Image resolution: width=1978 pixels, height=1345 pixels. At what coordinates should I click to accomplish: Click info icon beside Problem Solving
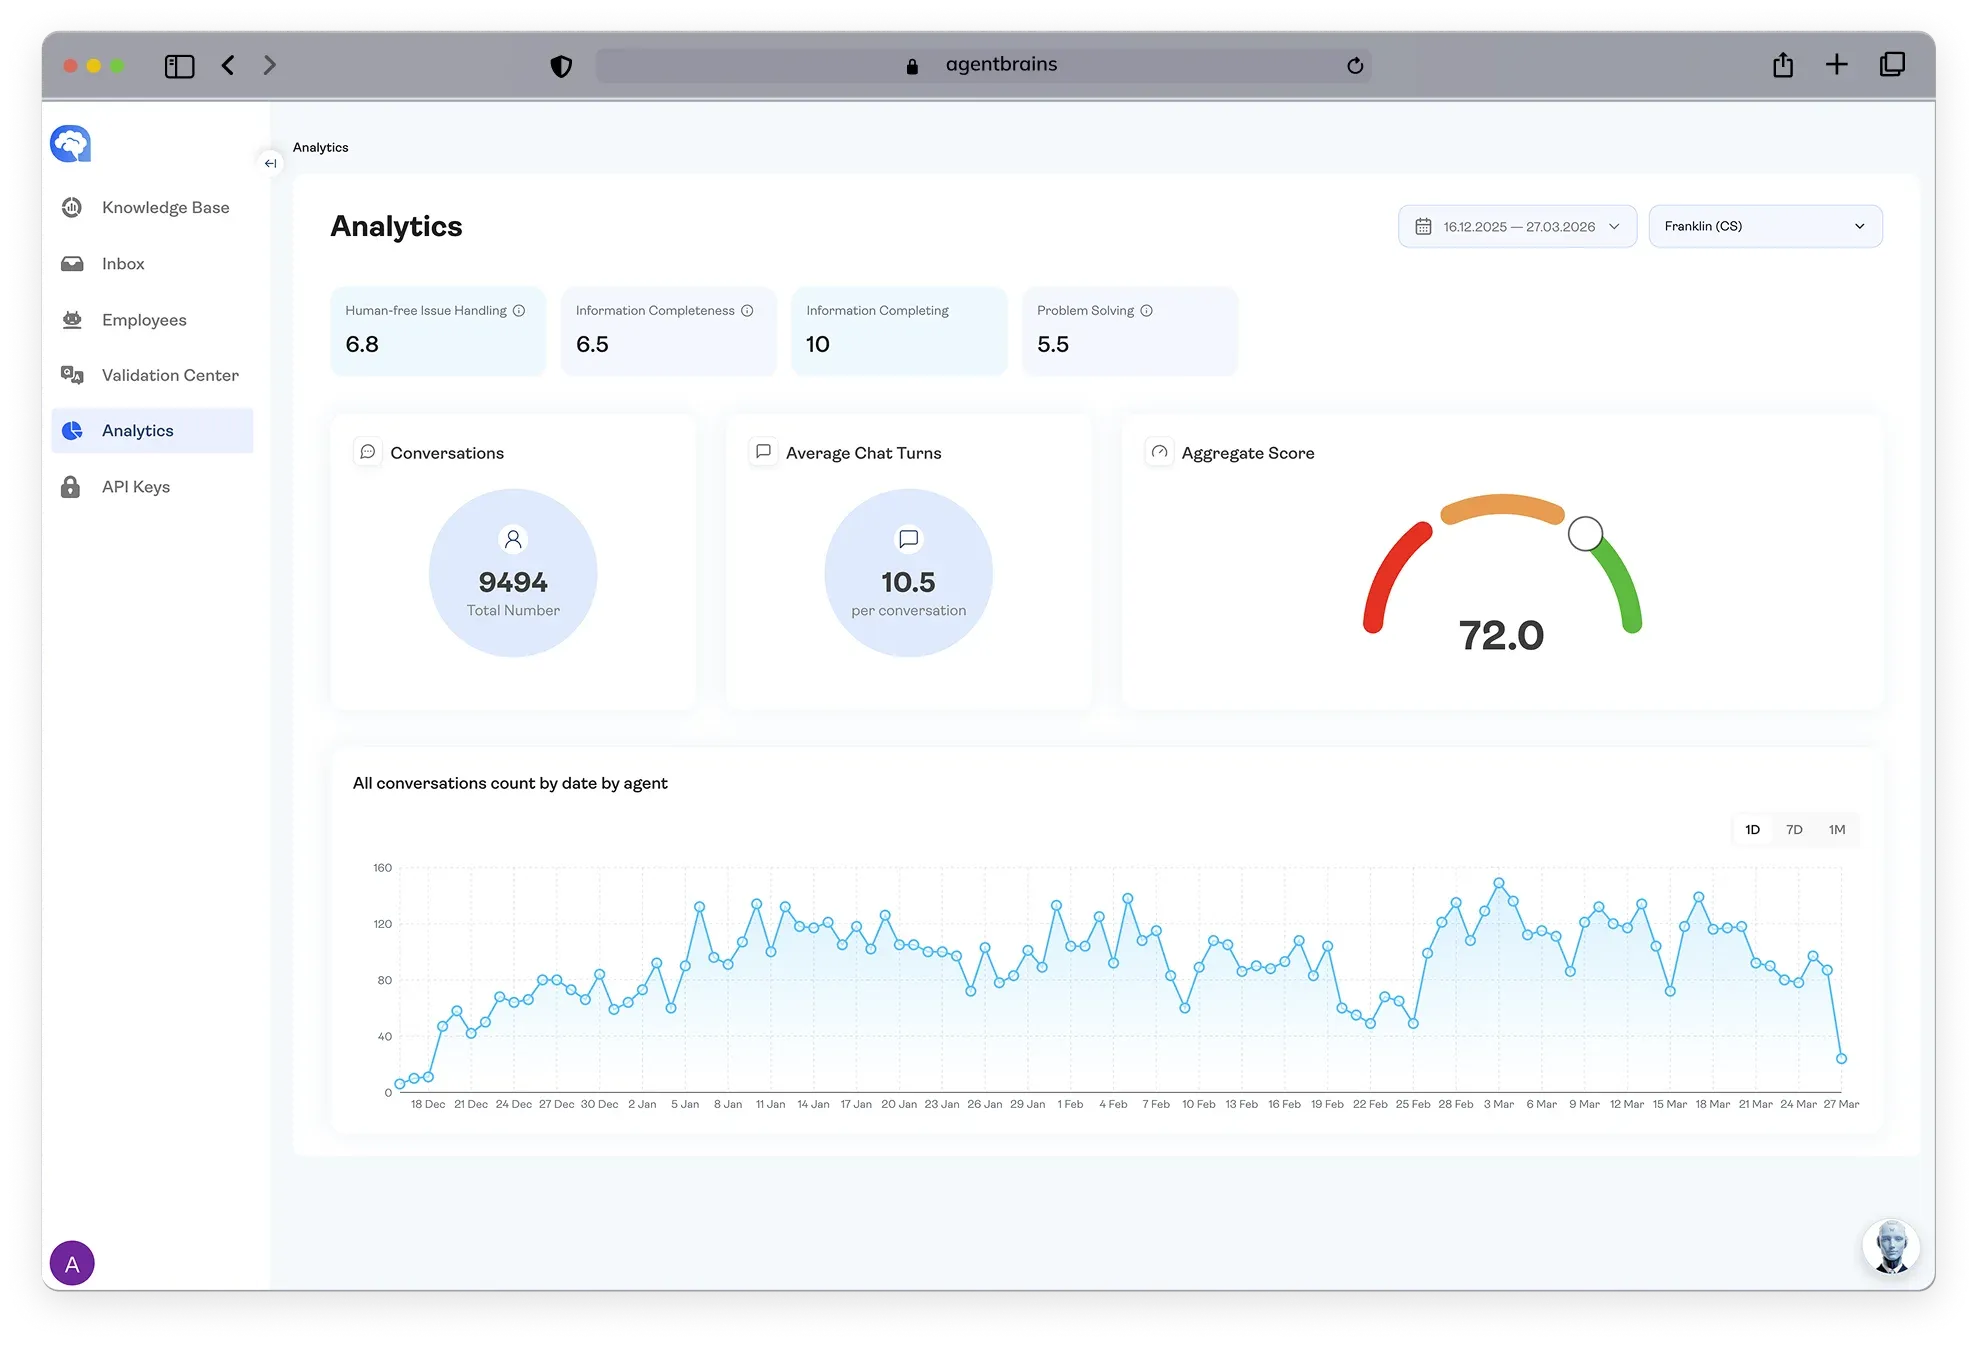(x=1147, y=311)
